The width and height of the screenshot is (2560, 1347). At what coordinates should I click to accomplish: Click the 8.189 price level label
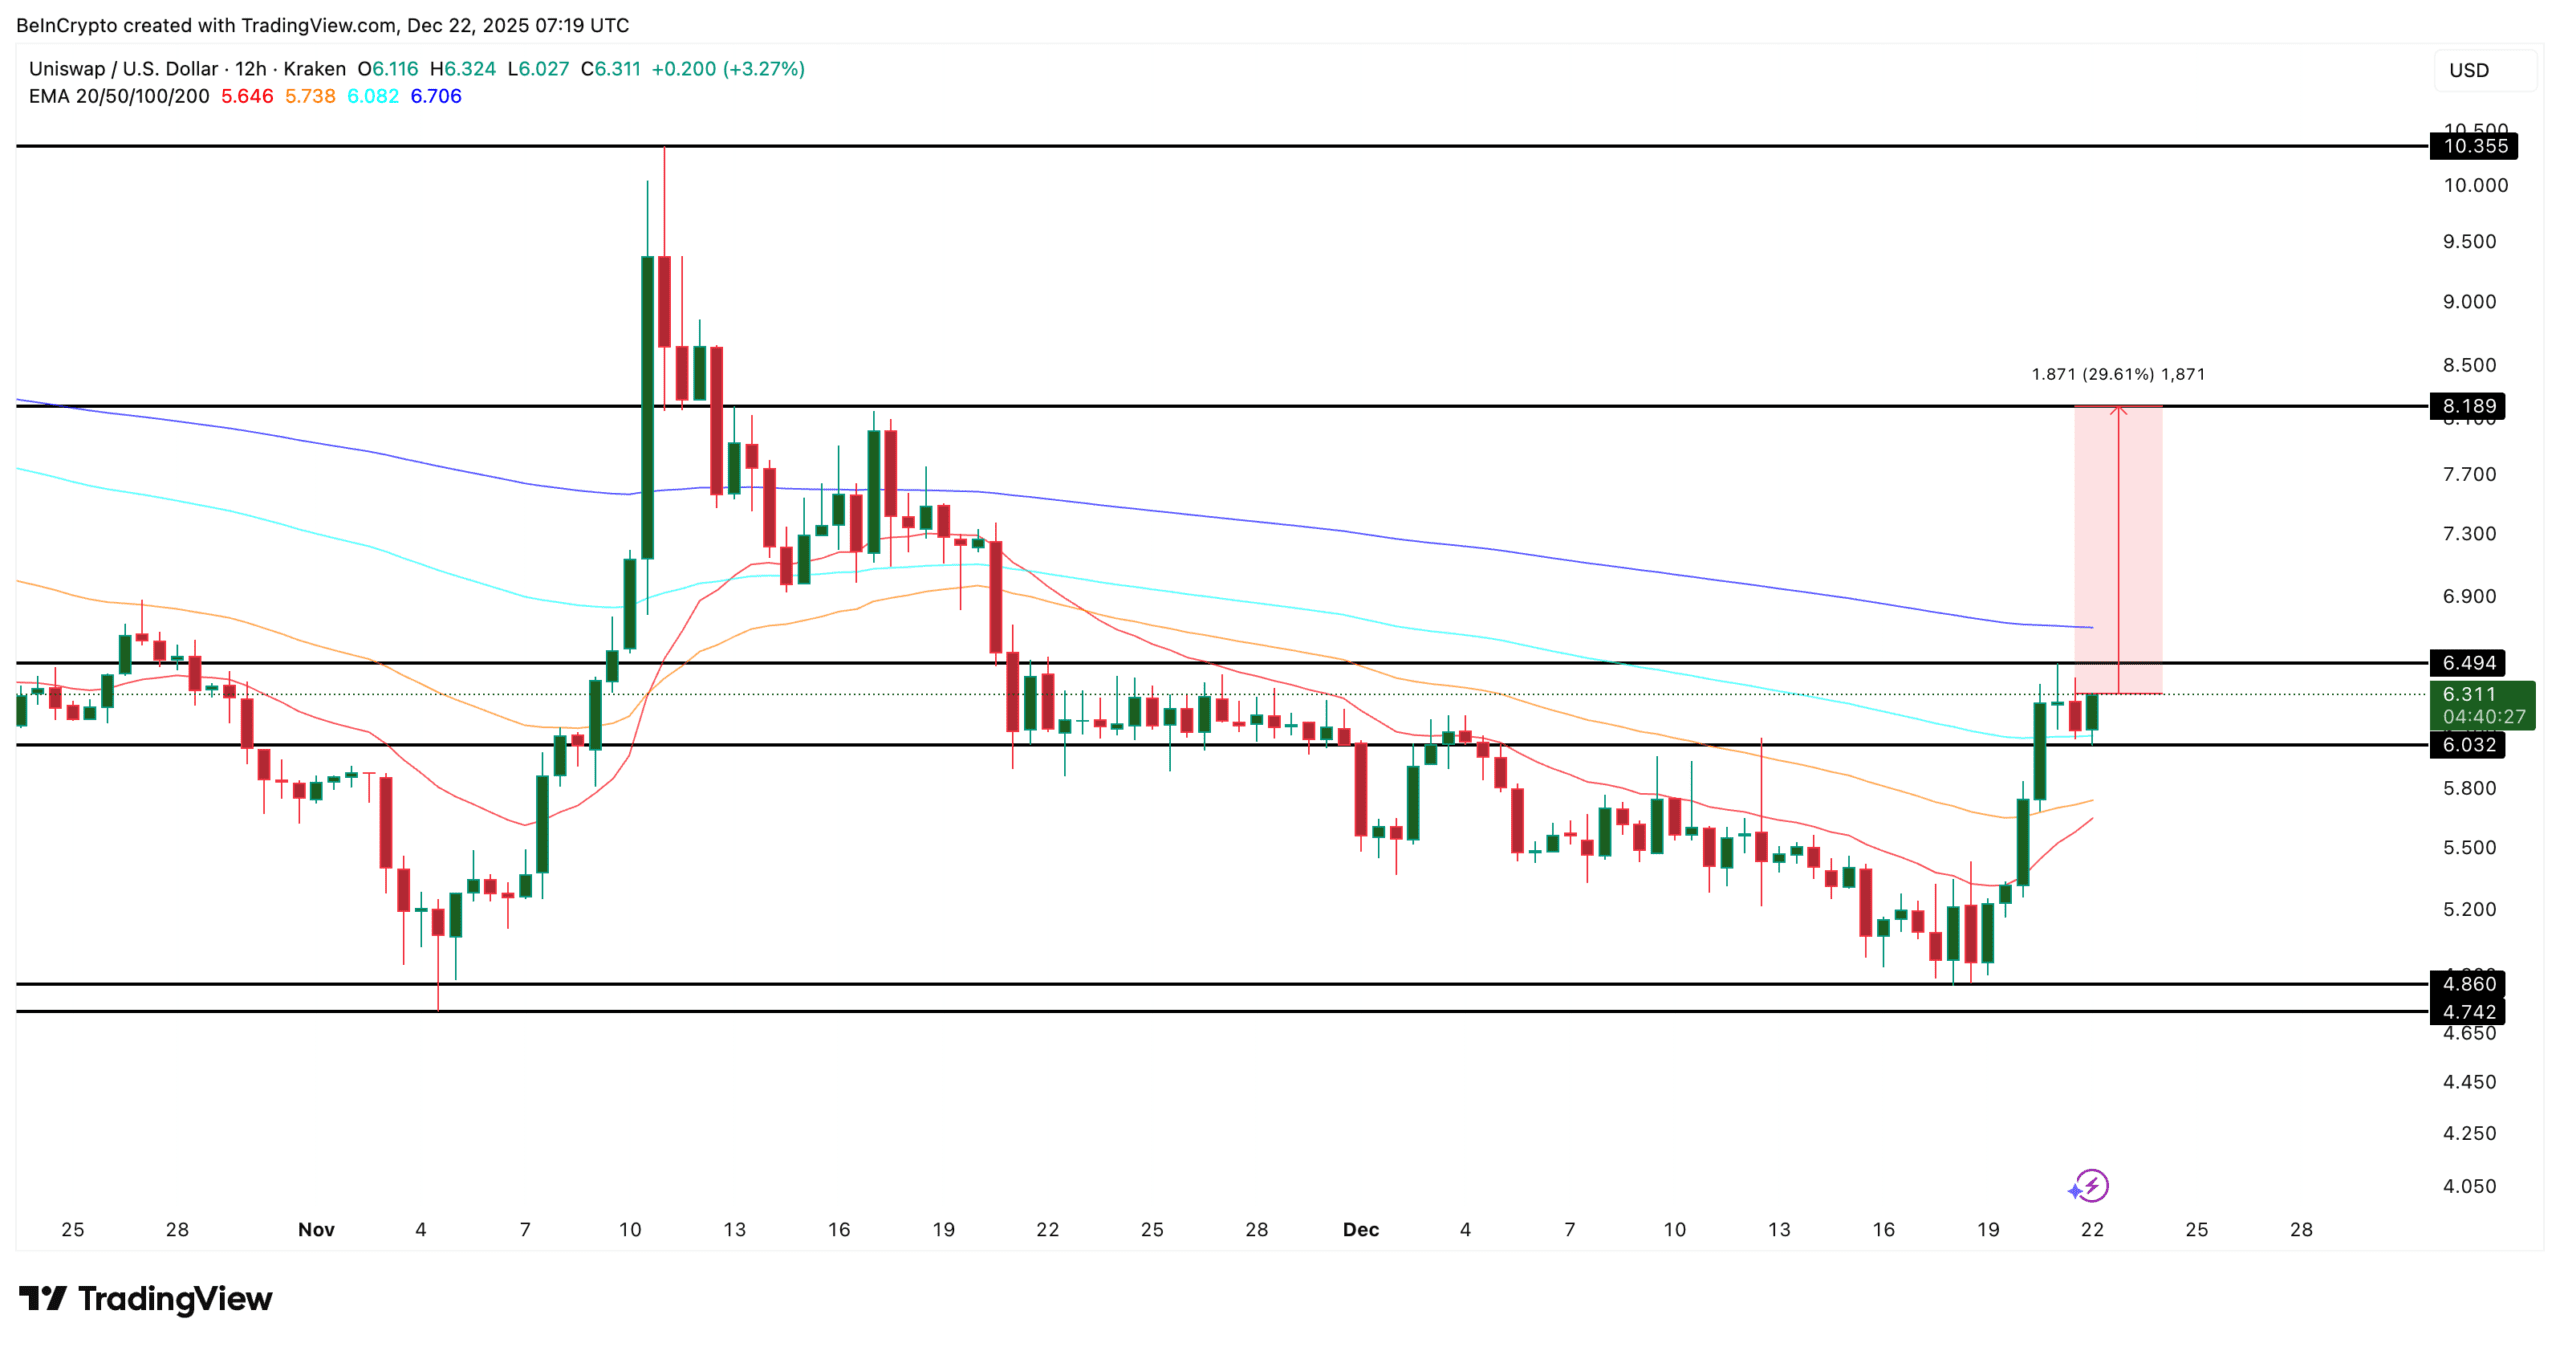2468,406
